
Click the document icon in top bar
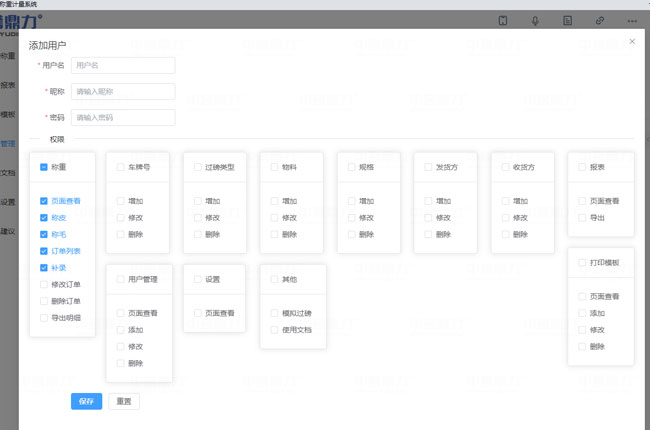567,20
